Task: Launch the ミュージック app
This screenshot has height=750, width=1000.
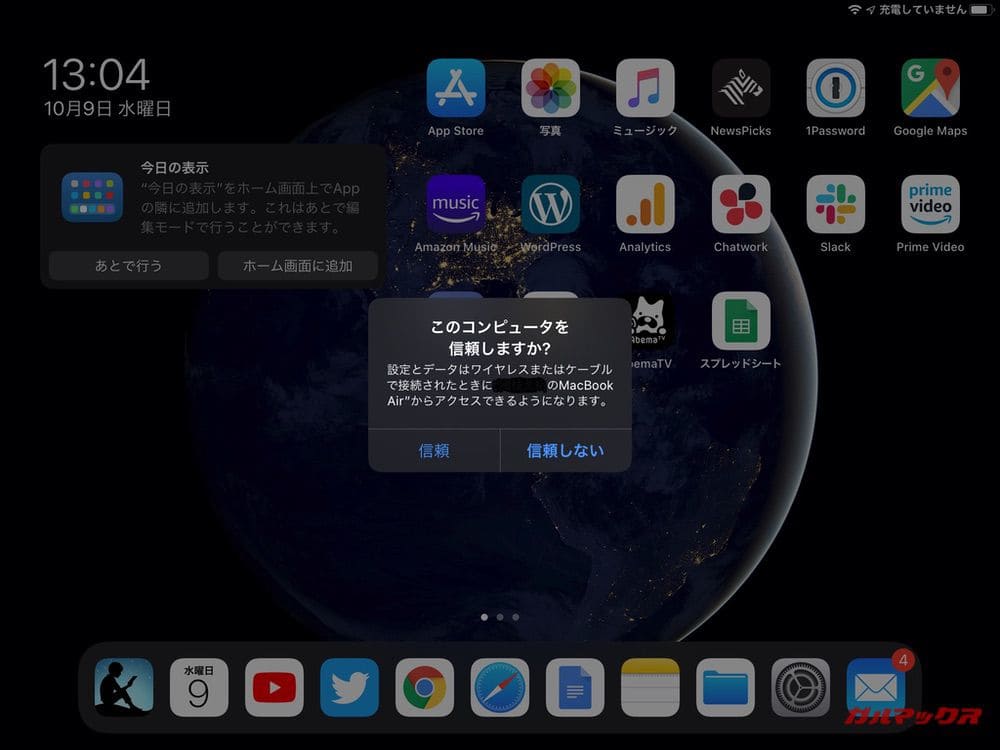Action: [645, 88]
